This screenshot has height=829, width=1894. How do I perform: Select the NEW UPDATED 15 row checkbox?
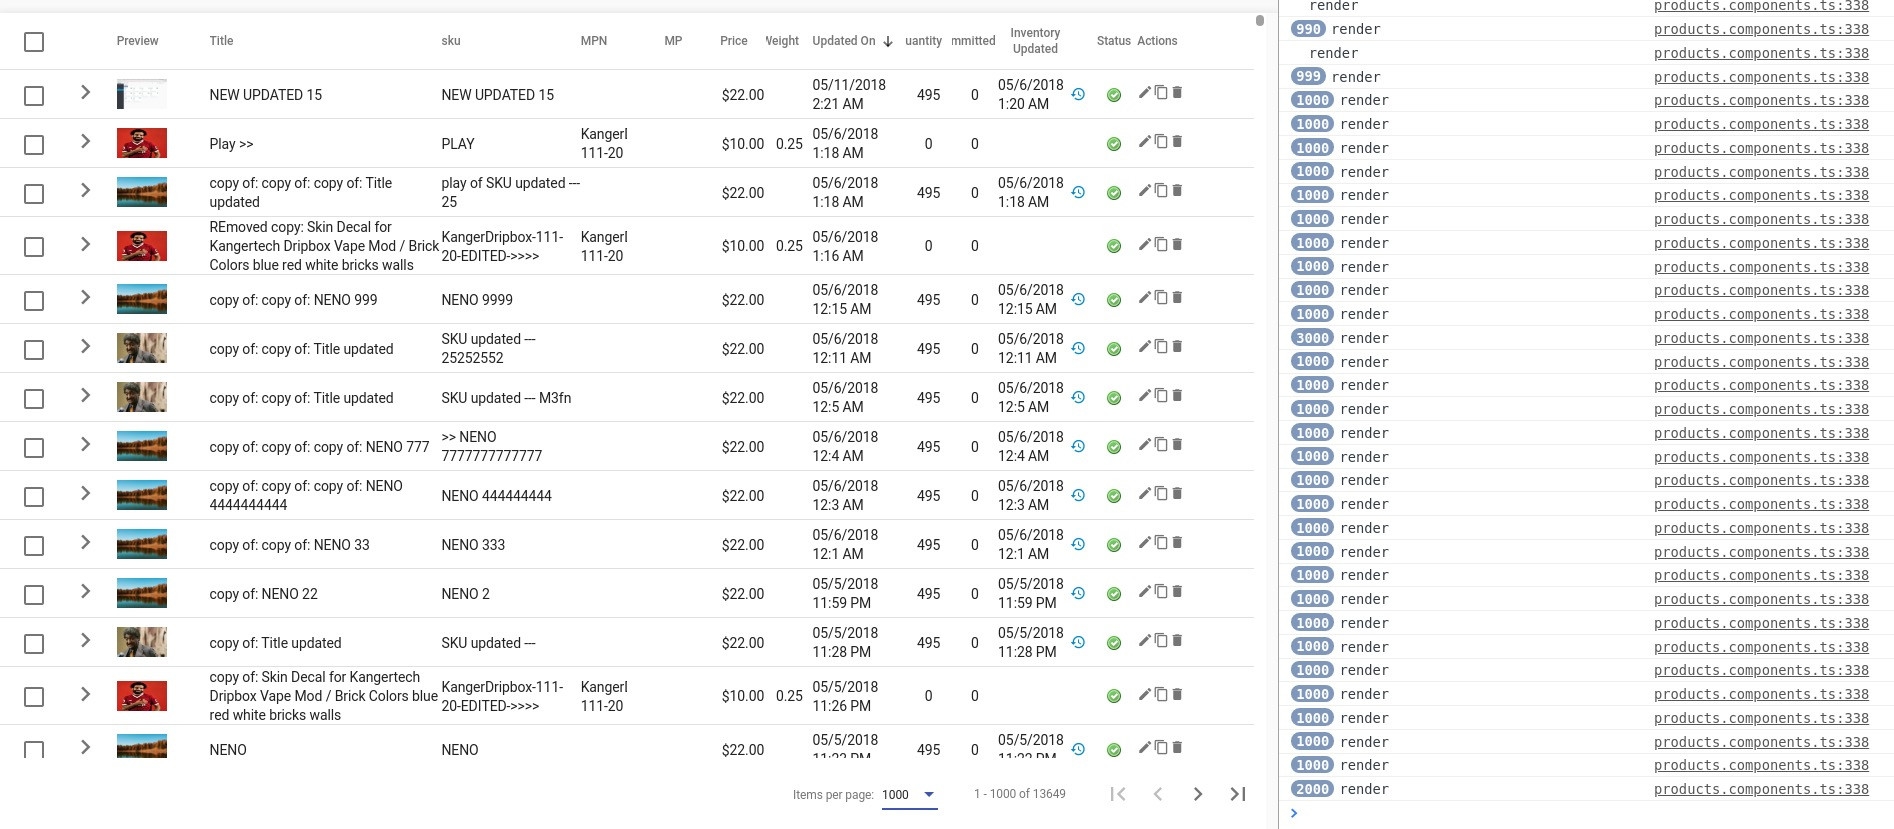tap(34, 95)
